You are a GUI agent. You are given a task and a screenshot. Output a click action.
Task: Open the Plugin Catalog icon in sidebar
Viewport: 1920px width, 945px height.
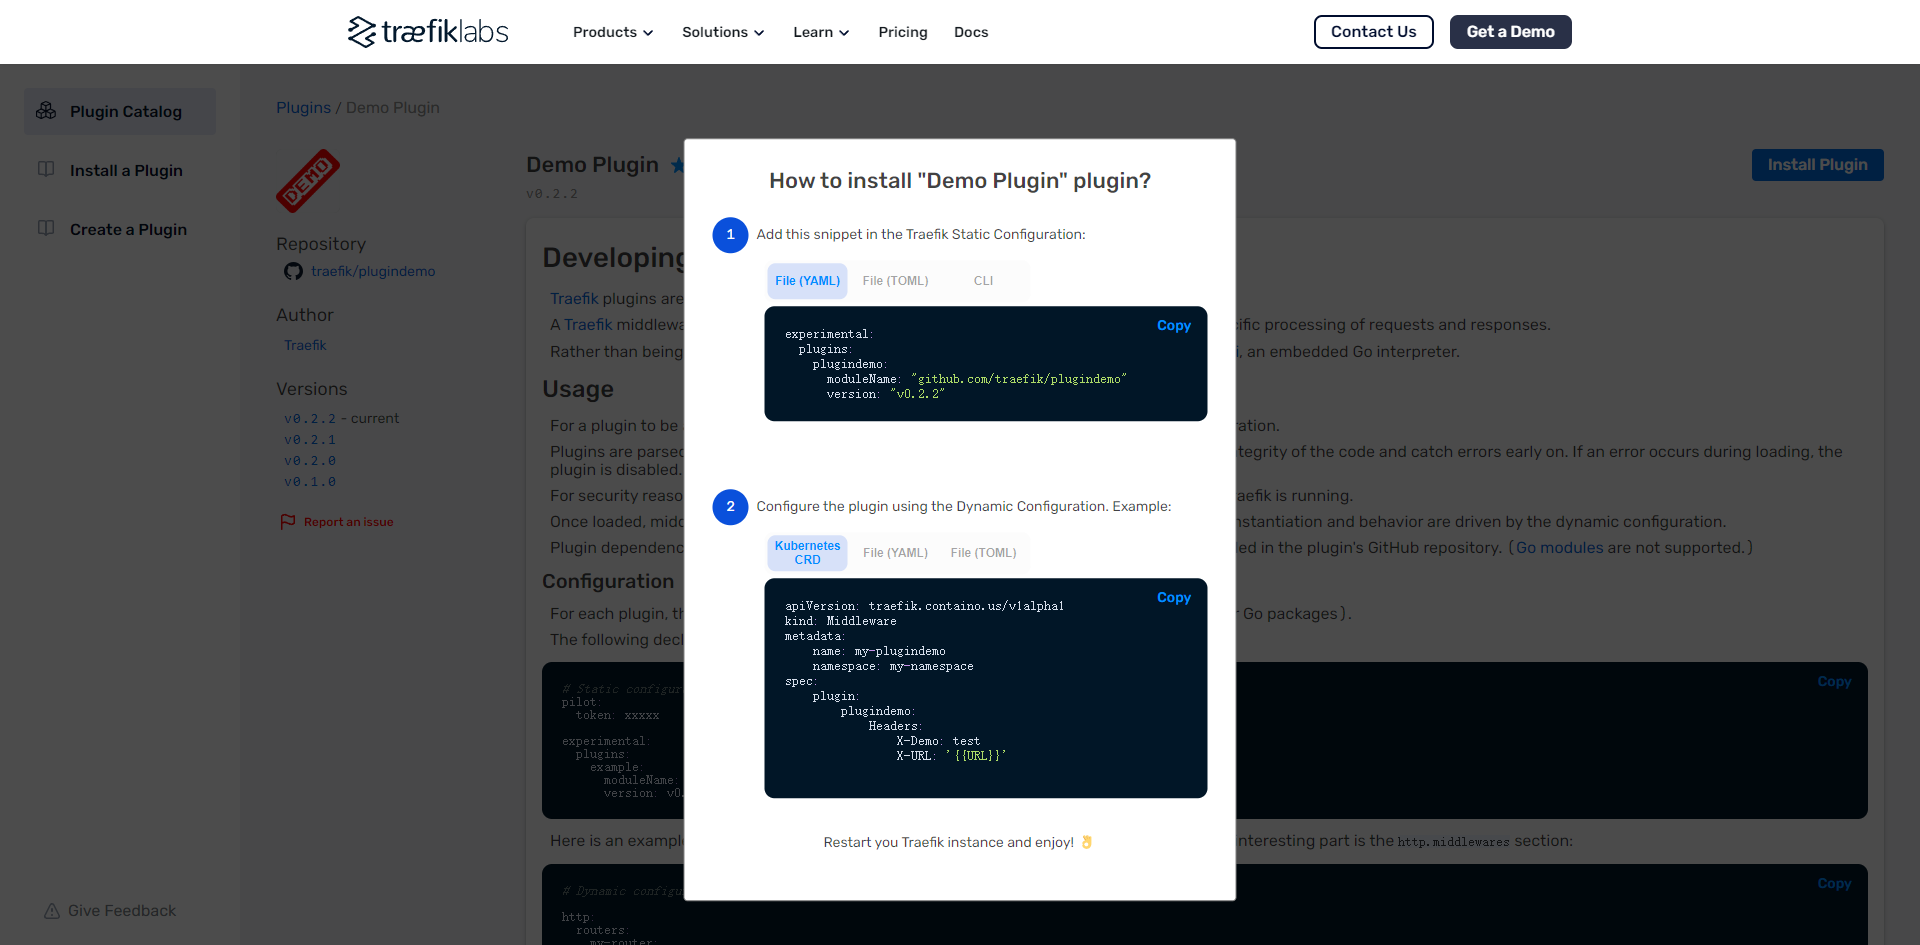[x=46, y=111]
